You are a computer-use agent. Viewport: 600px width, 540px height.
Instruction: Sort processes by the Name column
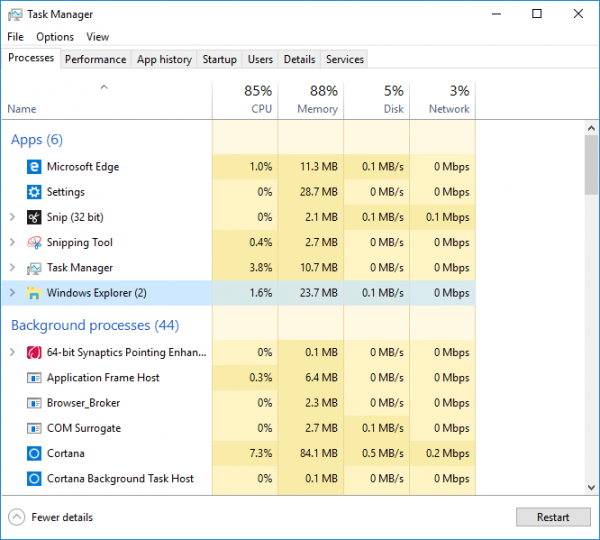(x=107, y=100)
